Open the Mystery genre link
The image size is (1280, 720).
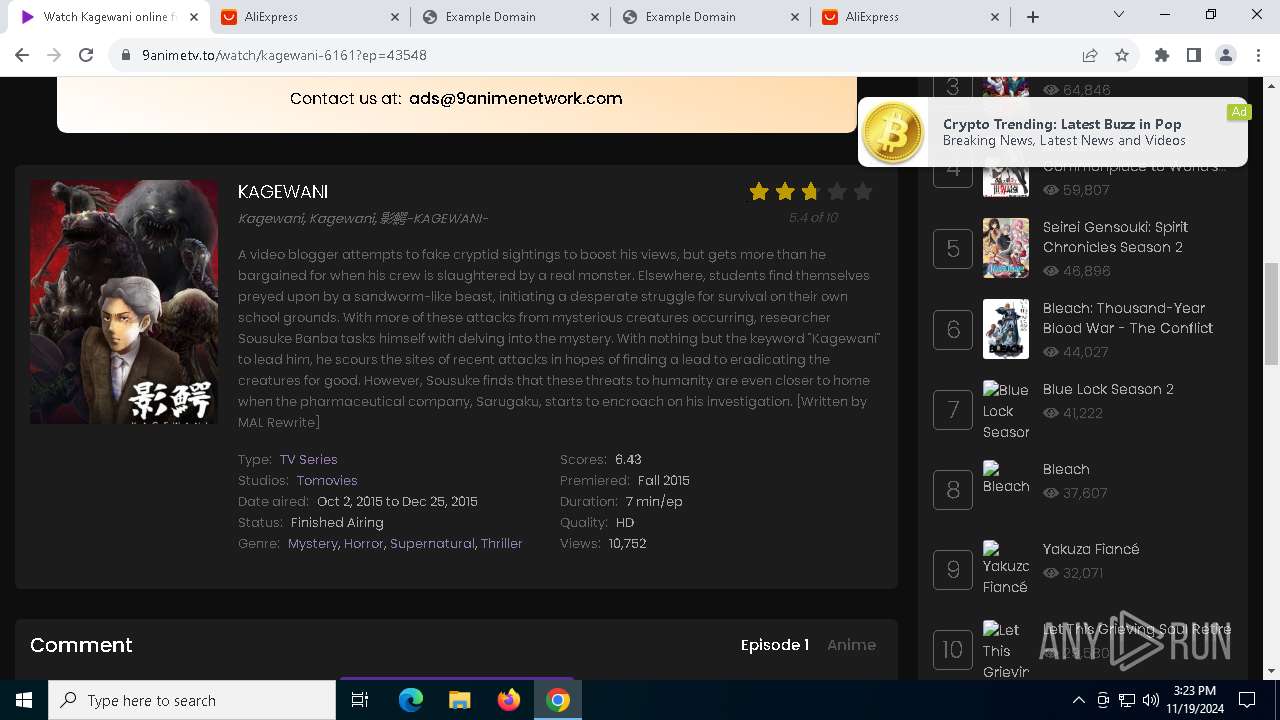[313, 543]
